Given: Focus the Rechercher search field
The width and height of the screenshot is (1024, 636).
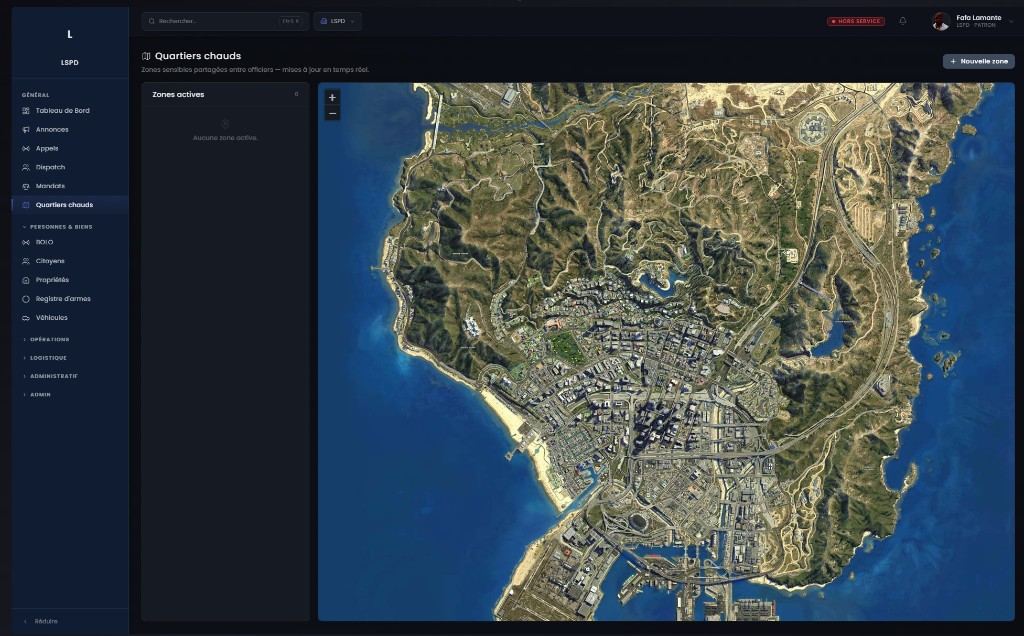Looking at the screenshot, I should tap(225, 21).
